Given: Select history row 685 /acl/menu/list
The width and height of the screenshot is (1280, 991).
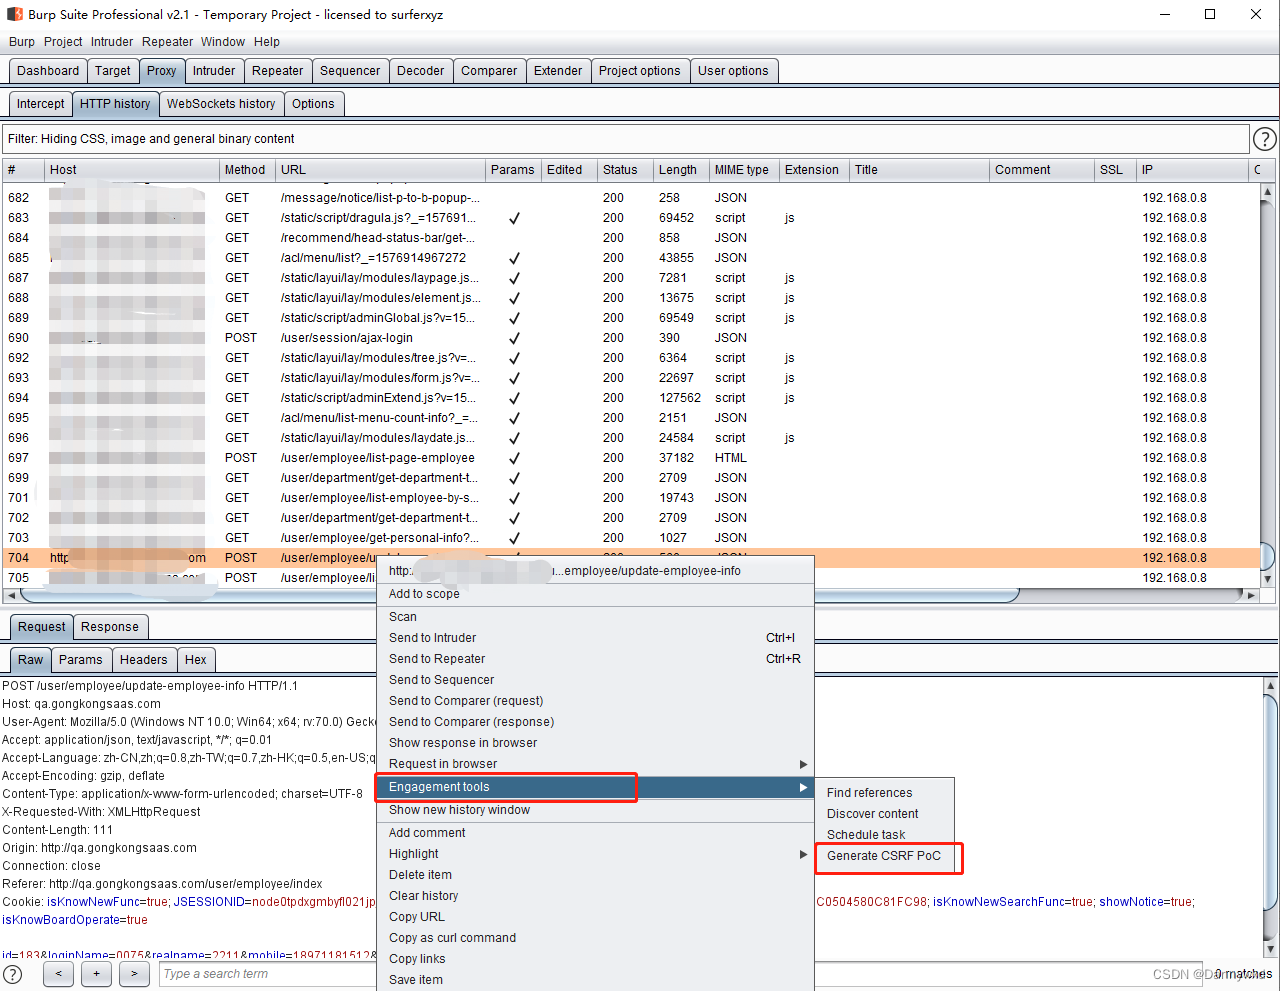Looking at the screenshot, I should pos(630,258).
